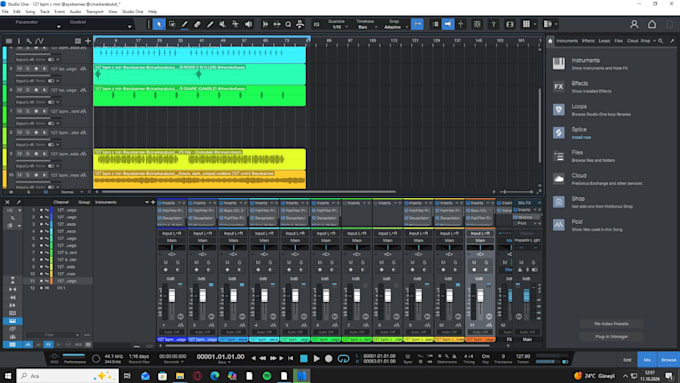Solo mixer channel 1
Screen dimensions: 680x383
point(178,262)
